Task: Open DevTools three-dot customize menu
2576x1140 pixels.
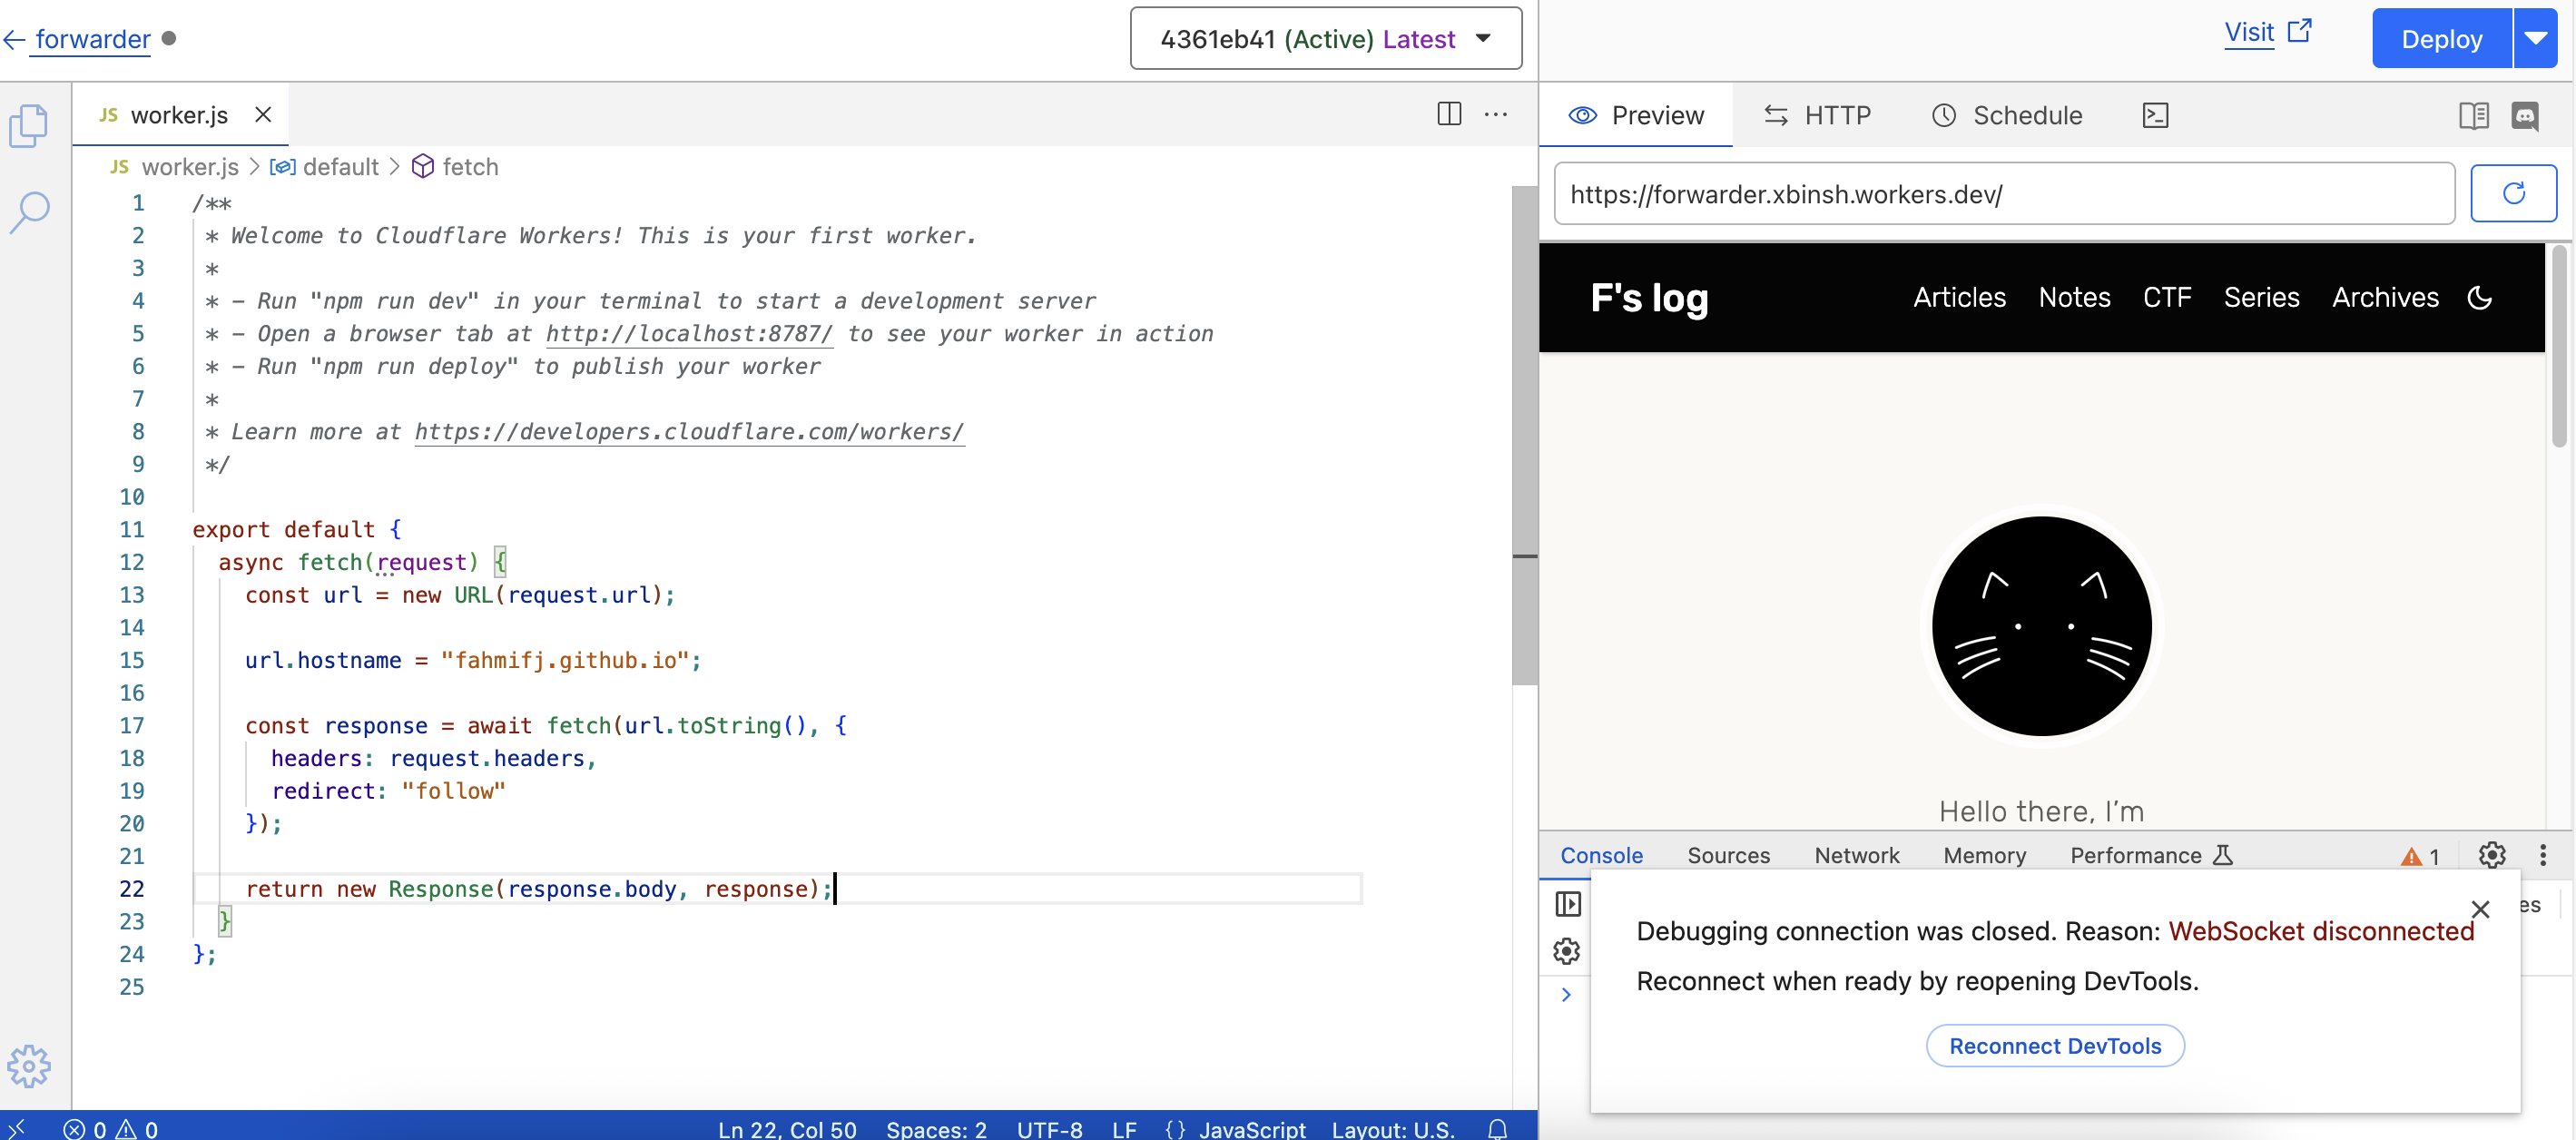Action: [2543, 855]
